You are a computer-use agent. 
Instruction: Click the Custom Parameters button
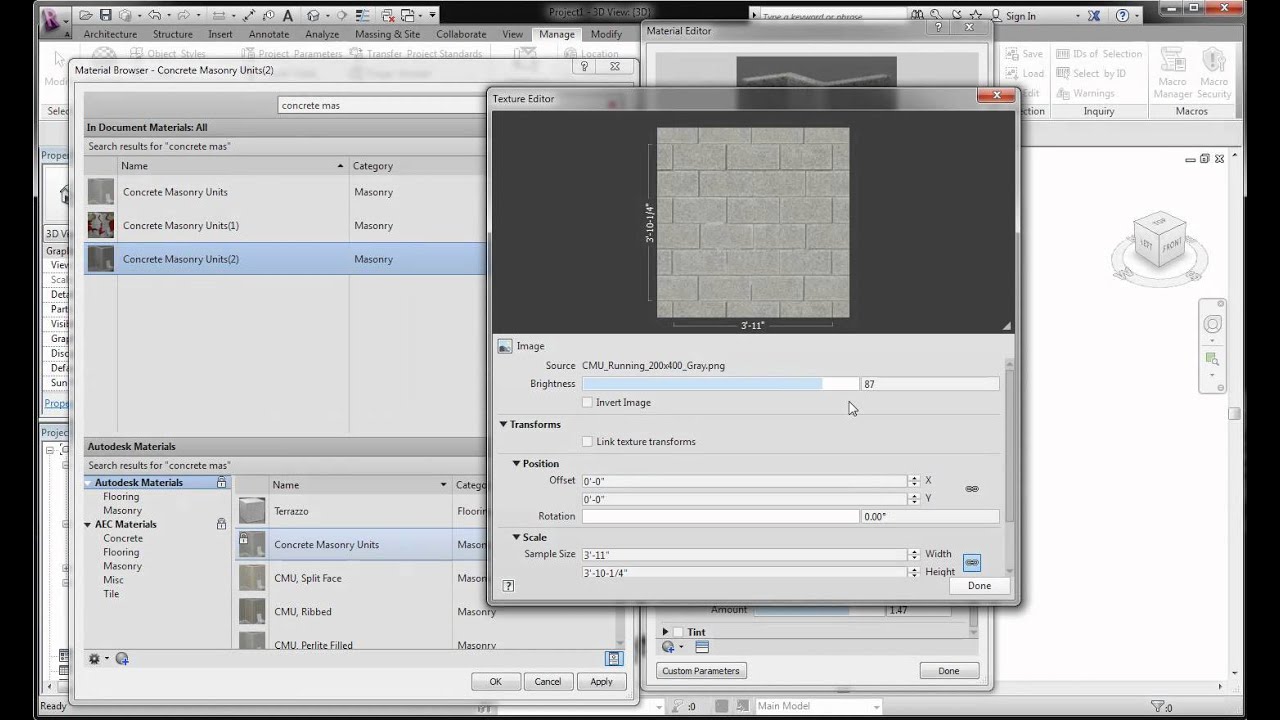click(x=701, y=671)
